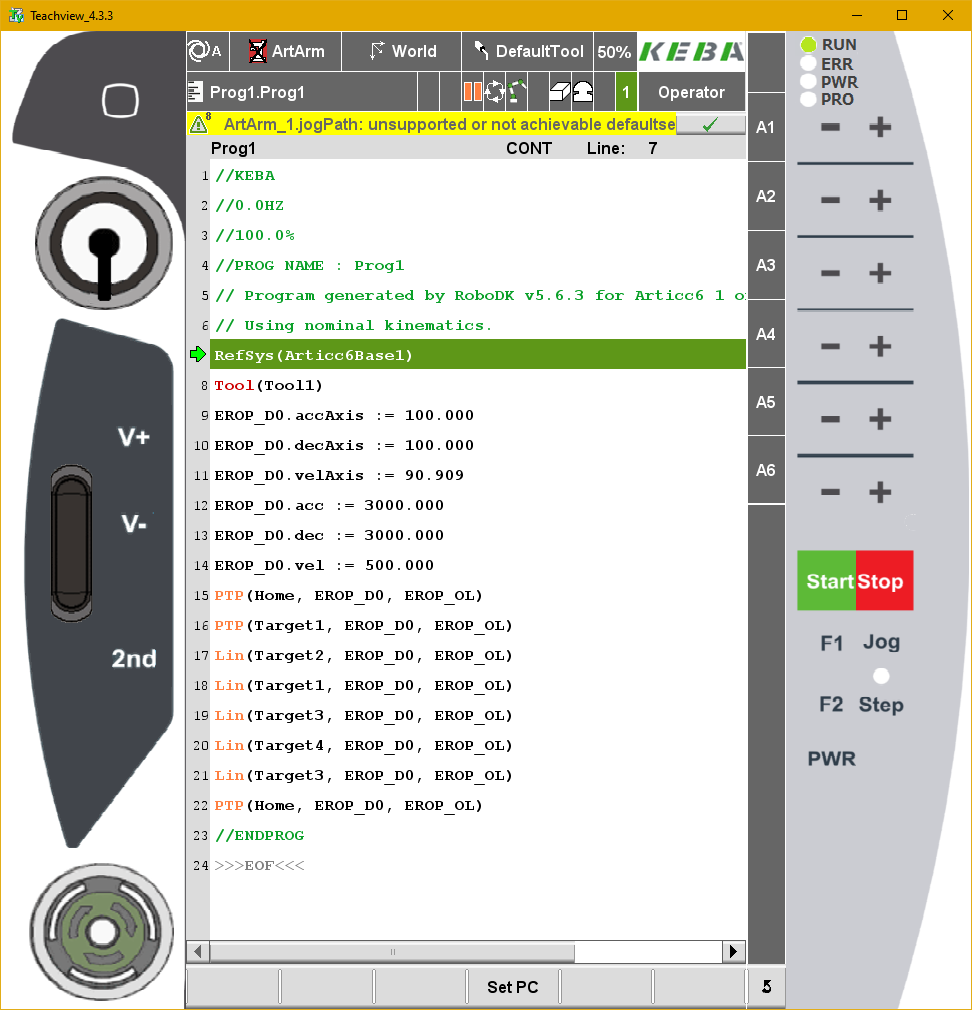Select the Operator user level tab
The image size is (972, 1010).
691,92
